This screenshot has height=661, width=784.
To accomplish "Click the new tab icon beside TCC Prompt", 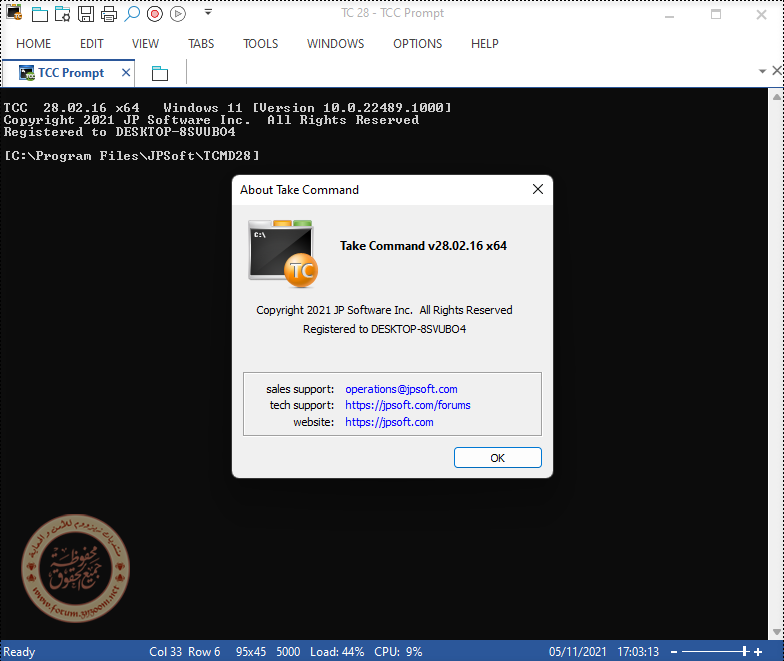I will tap(160, 74).
